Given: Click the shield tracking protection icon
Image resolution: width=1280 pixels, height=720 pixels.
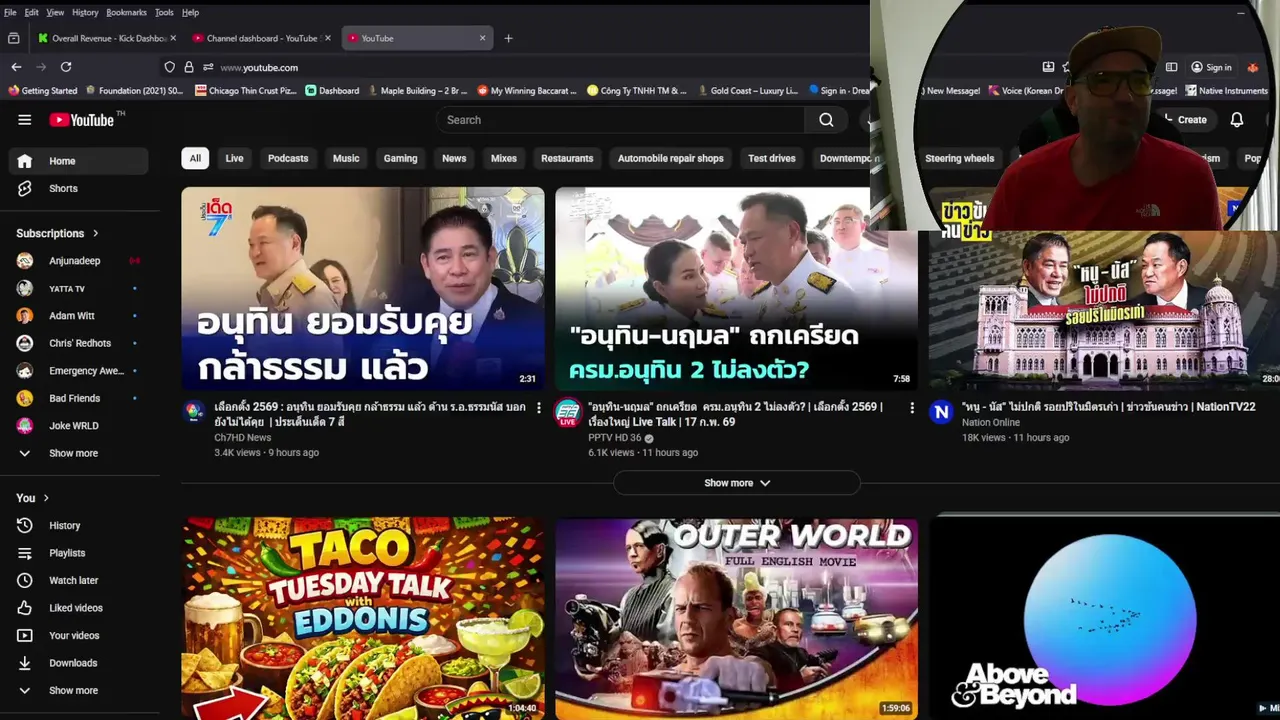Looking at the screenshot, I should click(169, 67).
